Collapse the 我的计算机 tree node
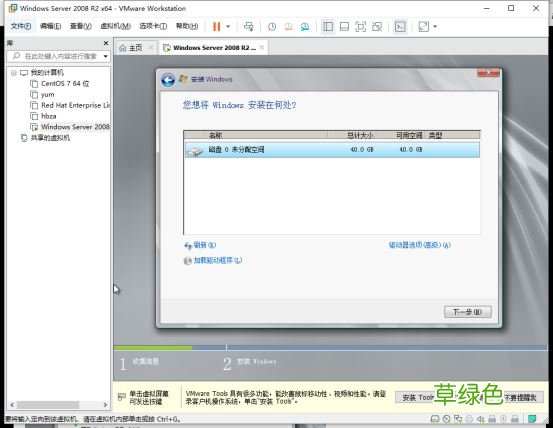553x428 pixels. (14, 73)
